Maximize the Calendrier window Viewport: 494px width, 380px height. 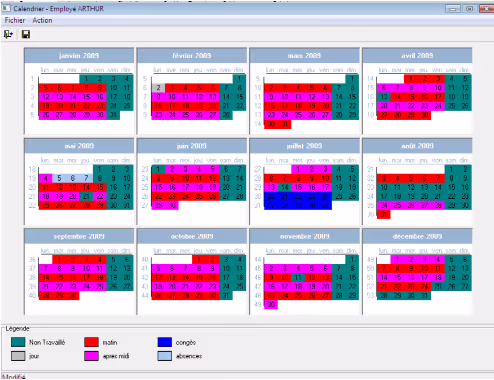pyautogui.click(x=469, y=9)
